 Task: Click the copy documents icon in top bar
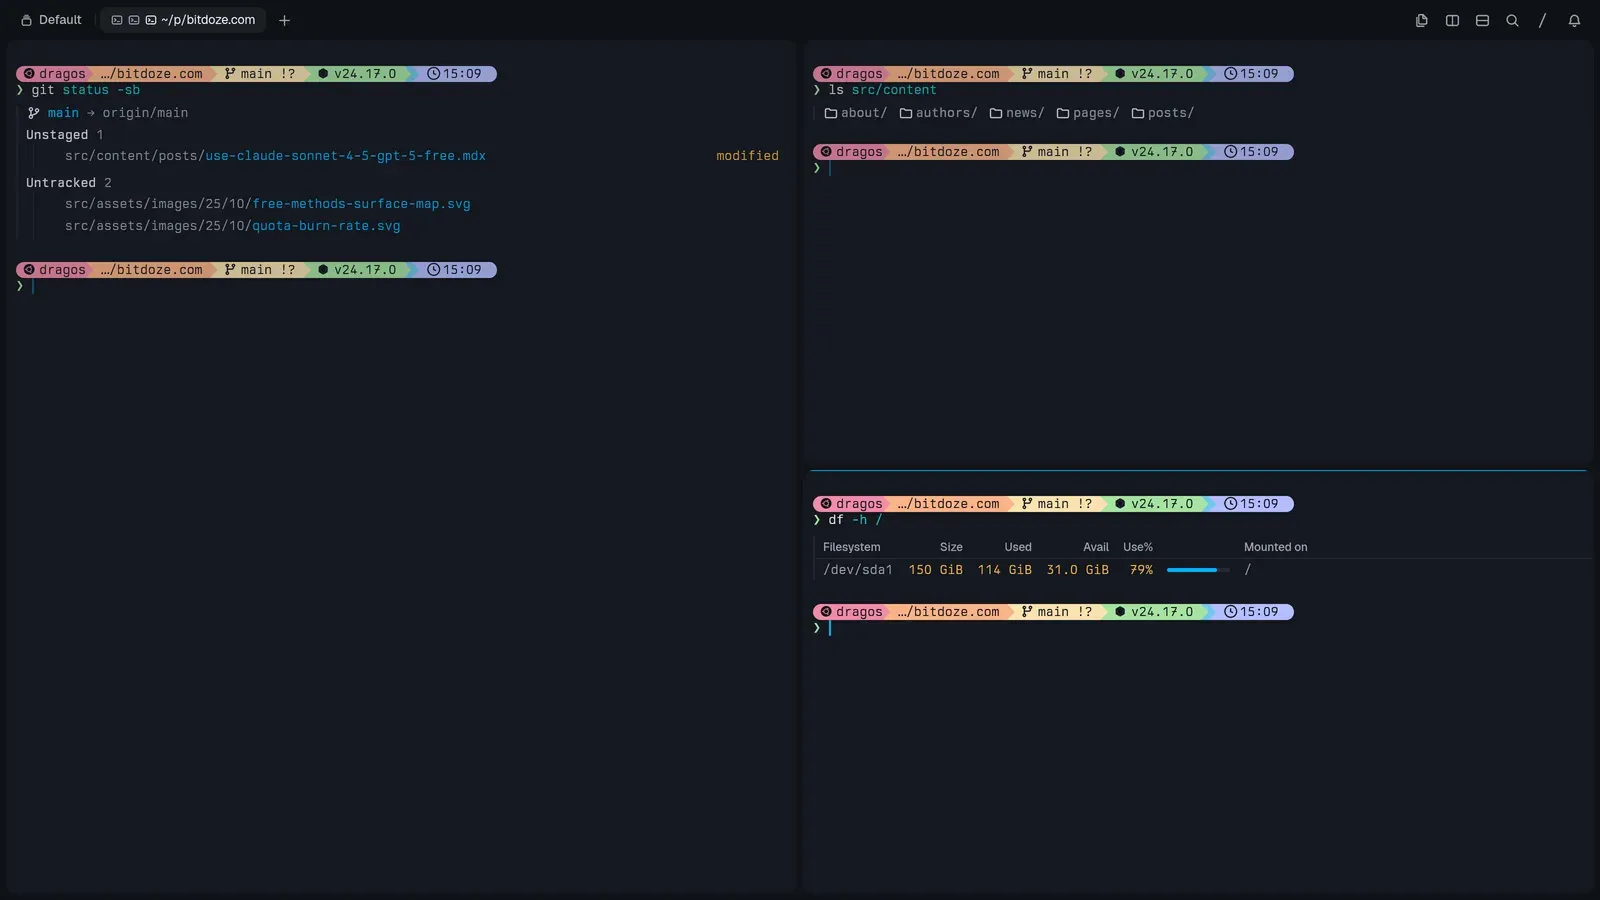1422,20
